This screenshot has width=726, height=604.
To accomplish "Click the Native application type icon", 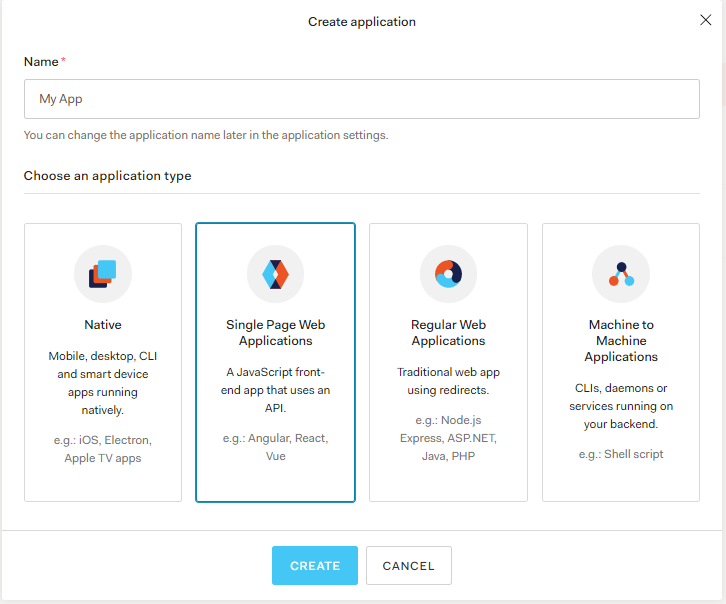I will pyautogui.click(x=103, y=274).
